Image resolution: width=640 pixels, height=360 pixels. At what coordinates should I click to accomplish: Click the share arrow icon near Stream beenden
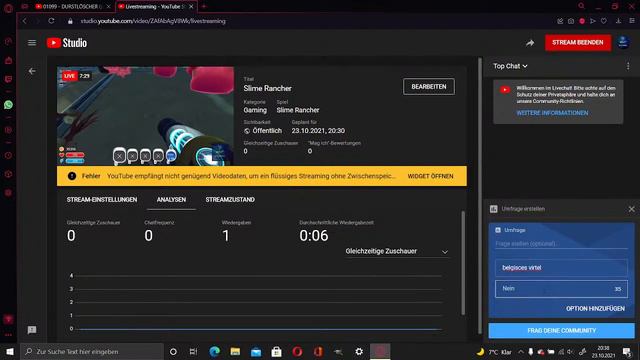point(530,43)
